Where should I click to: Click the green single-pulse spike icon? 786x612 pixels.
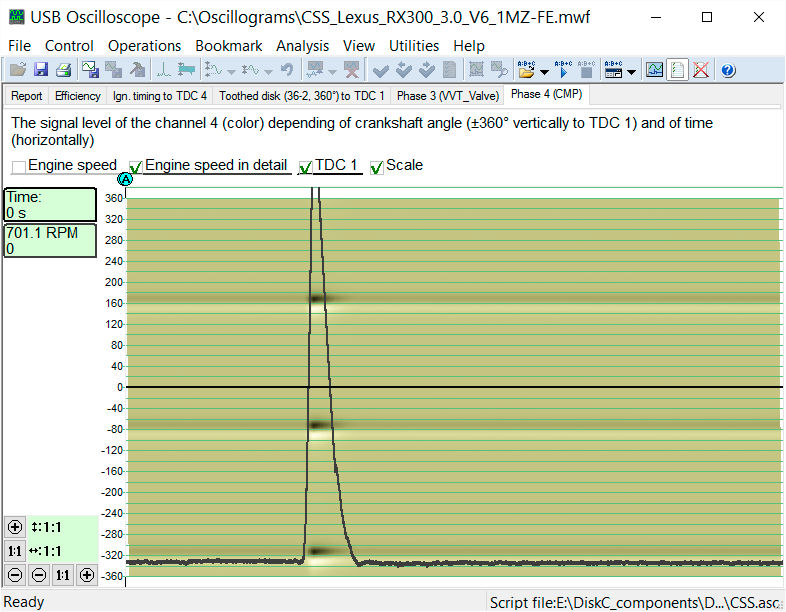click(x=163, y=70)
